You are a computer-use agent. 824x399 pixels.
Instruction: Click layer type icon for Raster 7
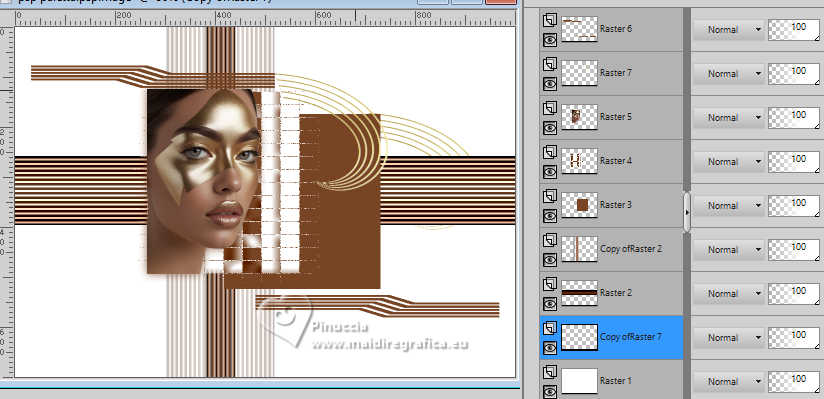[x=550, y=64]
